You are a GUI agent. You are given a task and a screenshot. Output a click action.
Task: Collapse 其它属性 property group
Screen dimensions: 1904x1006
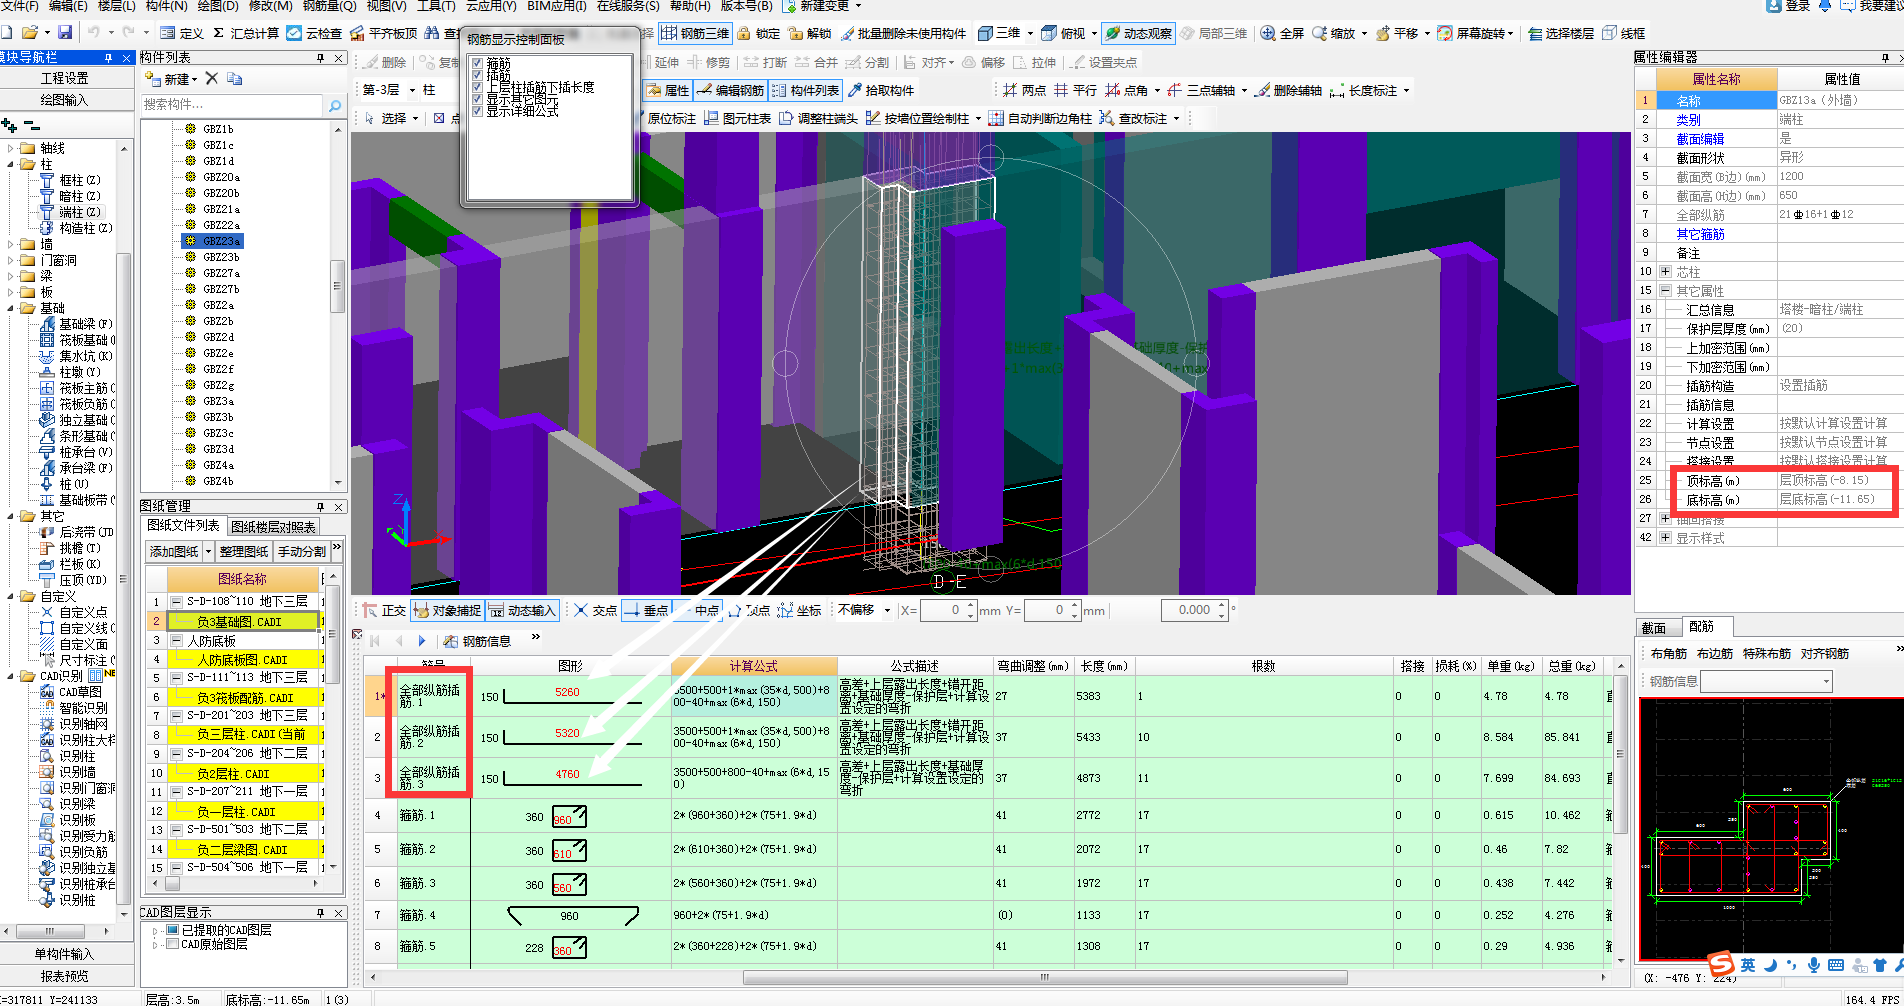(x=1665, y=290)
